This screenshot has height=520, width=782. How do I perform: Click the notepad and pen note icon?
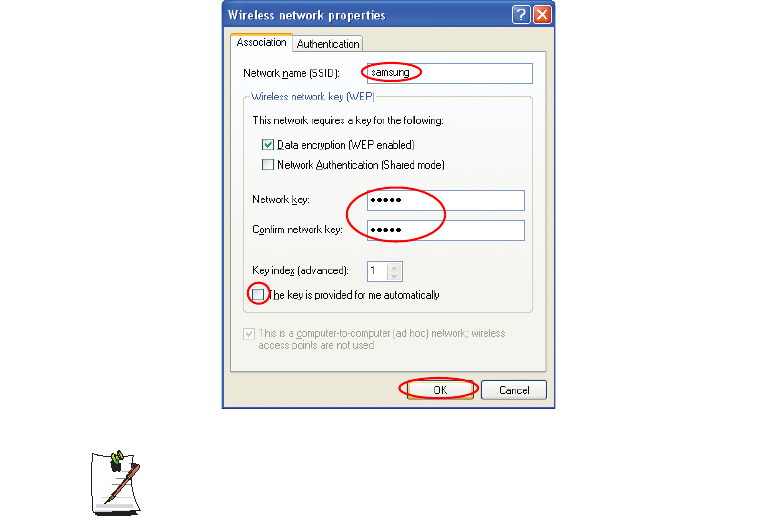116,483
